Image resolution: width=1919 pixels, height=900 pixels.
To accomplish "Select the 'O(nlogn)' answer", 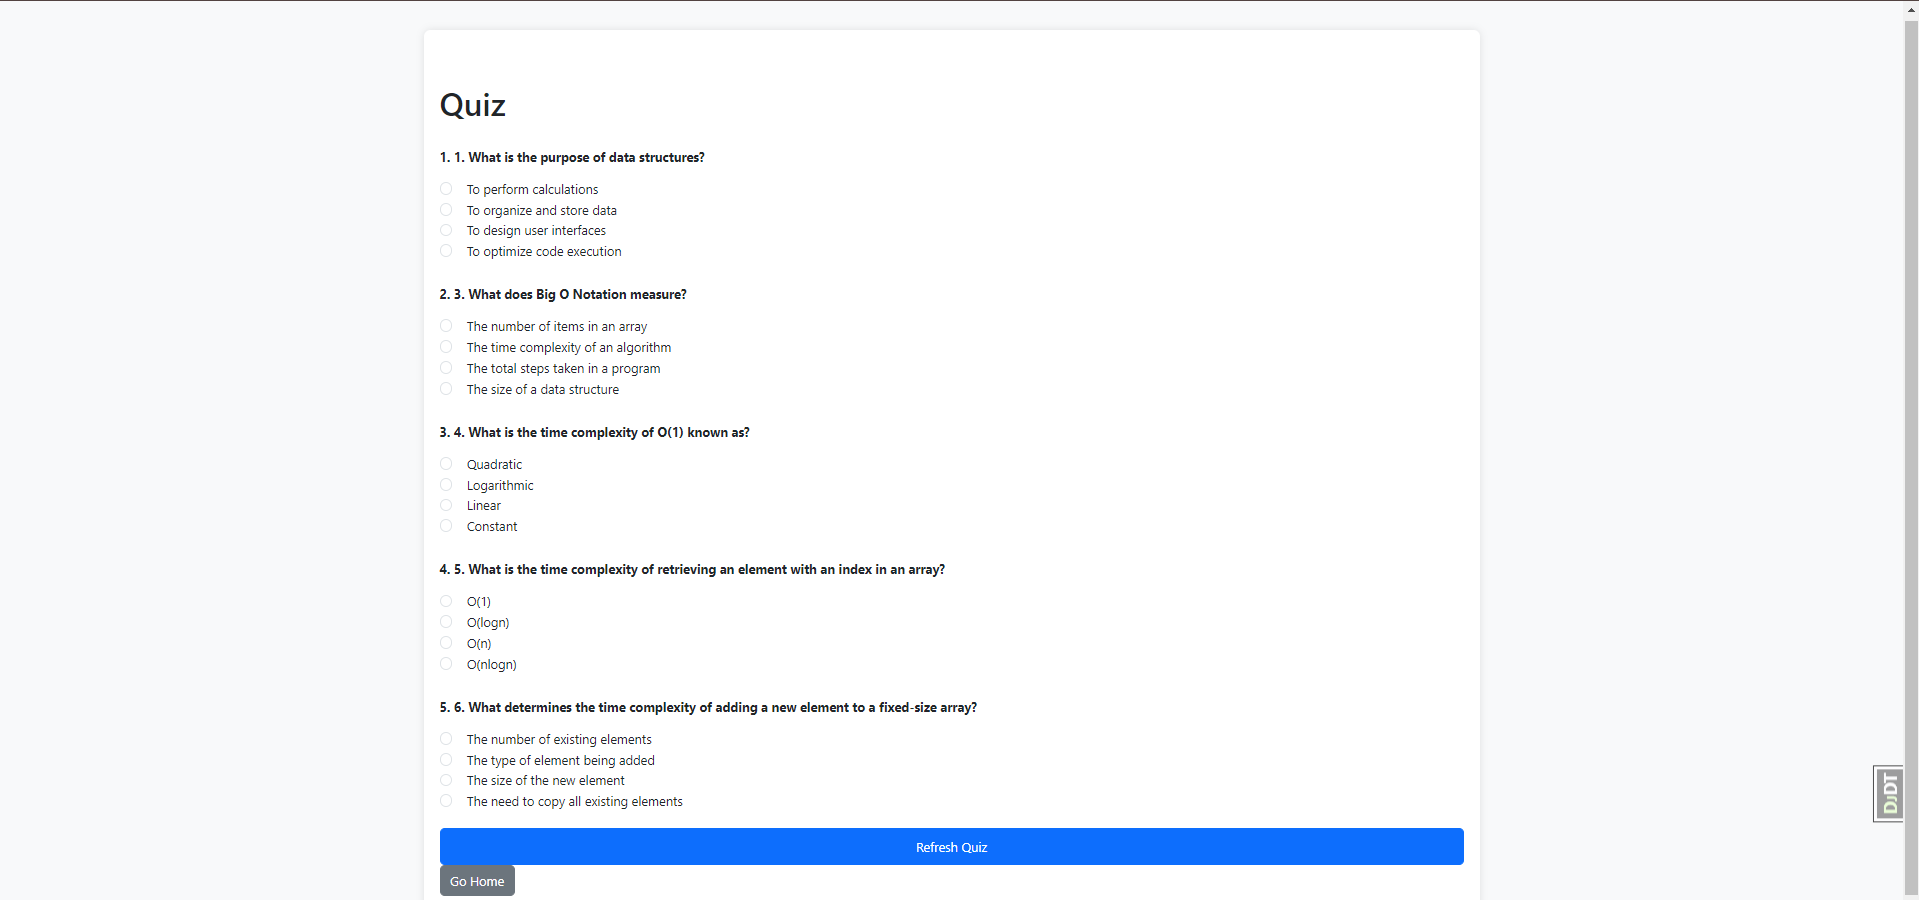I will point(446,664).
